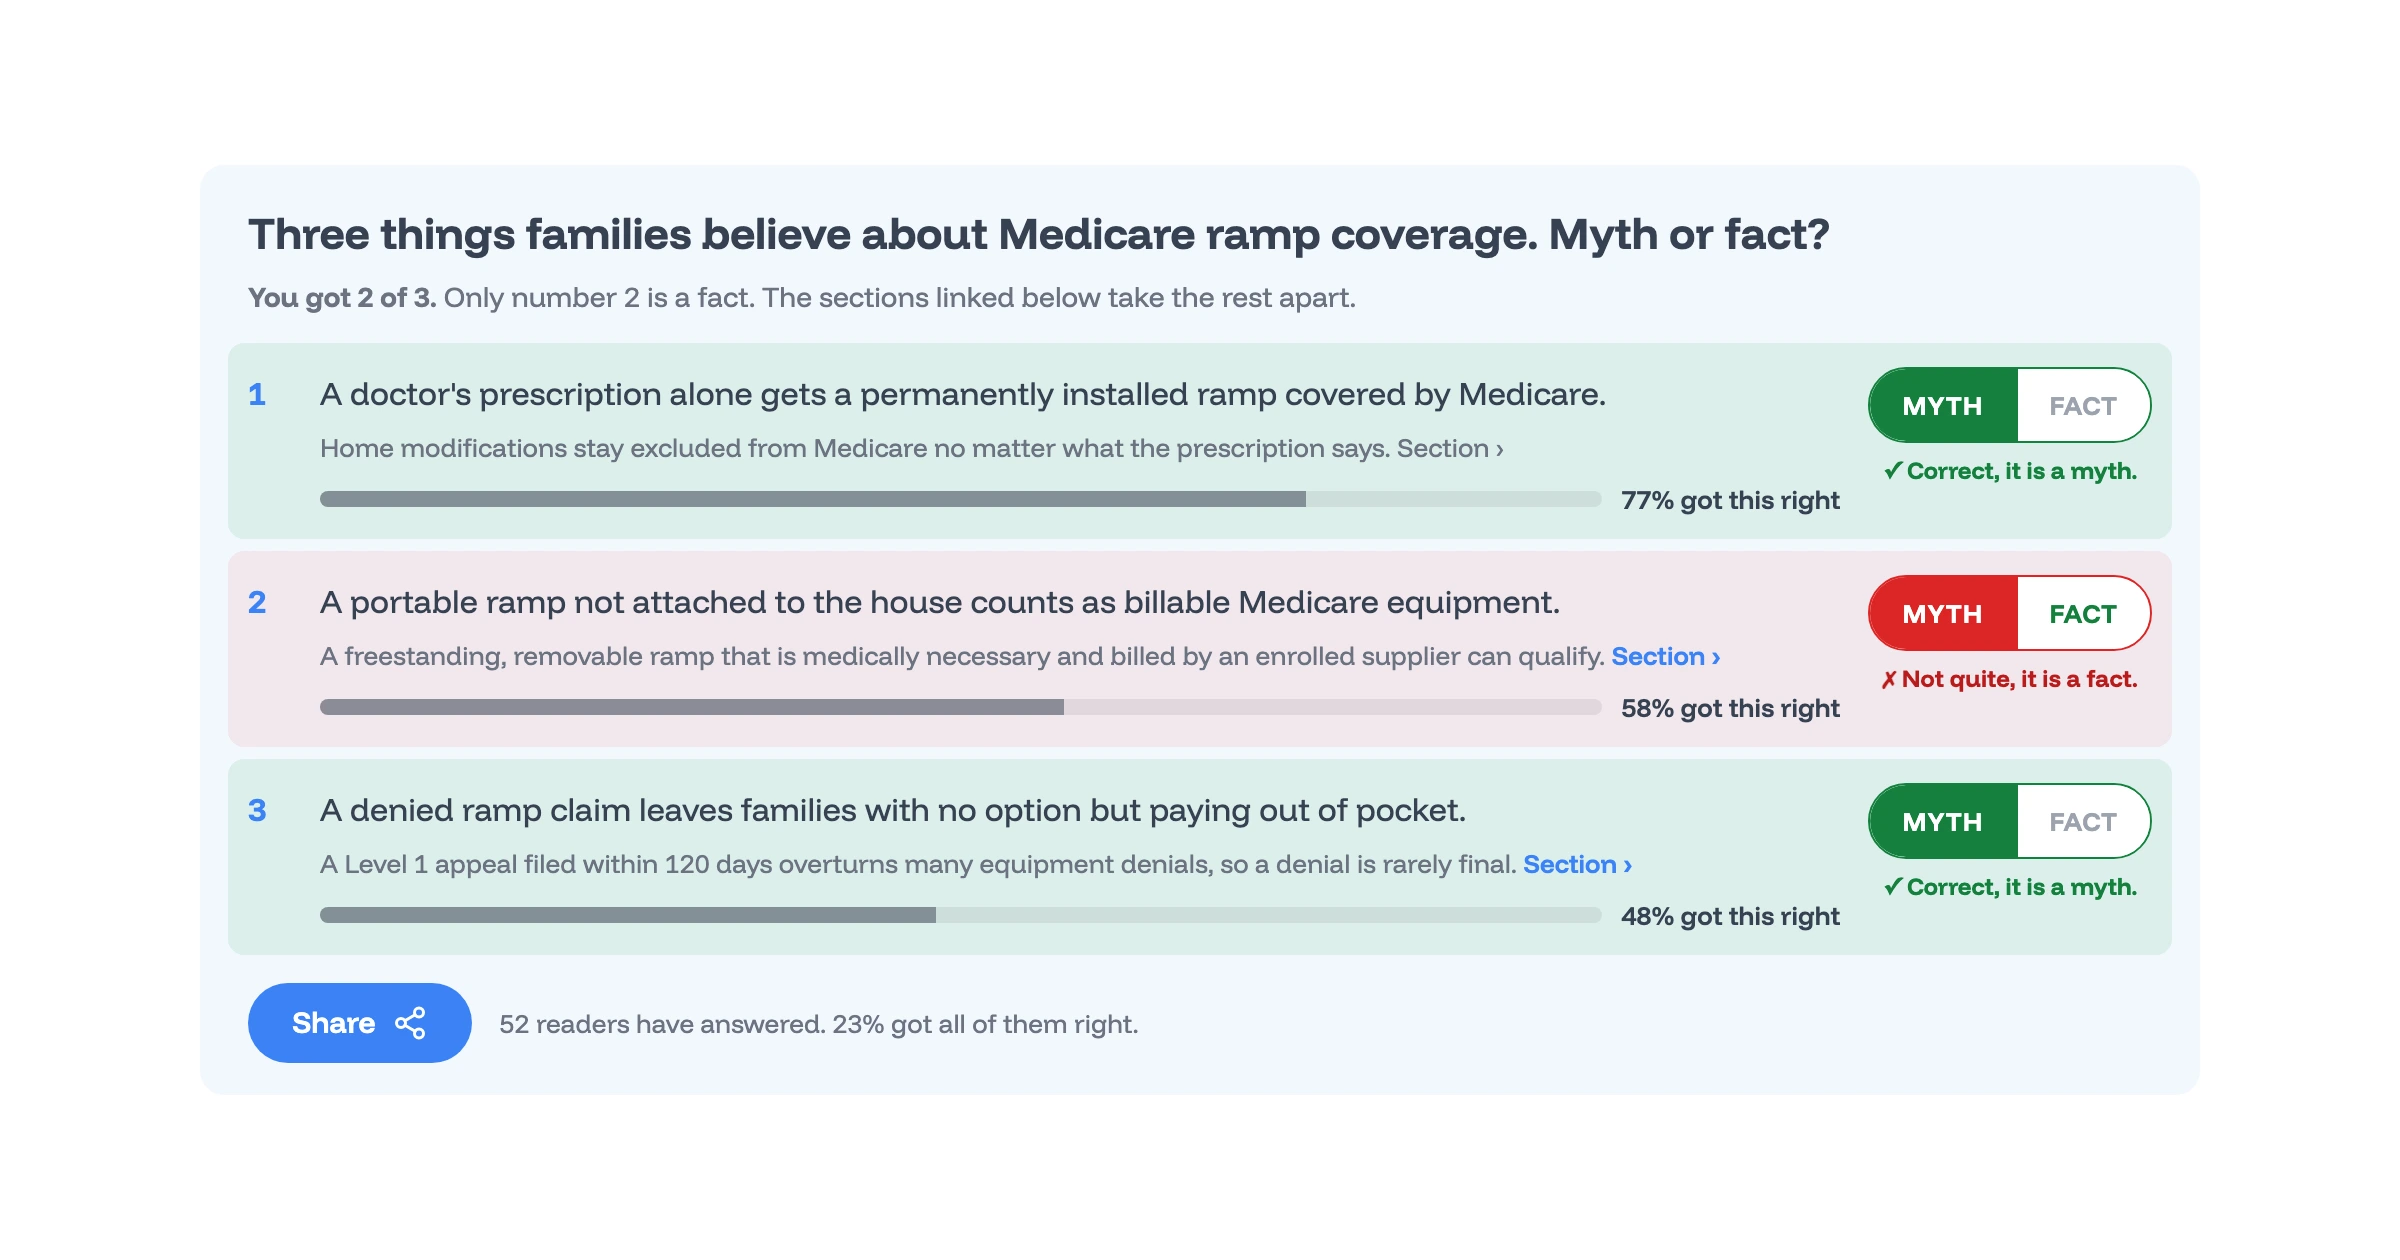2400x1260 pixels.
Task: Choose MYTH for the doctor's prescription statement
Action: pyautogui.click(x=1943, y=405)
